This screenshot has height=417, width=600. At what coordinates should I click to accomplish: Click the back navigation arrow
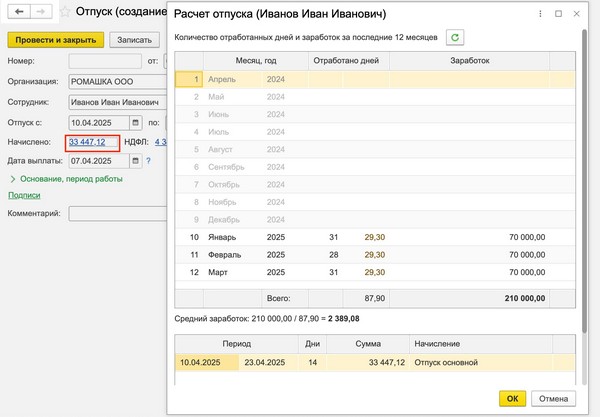18,12
